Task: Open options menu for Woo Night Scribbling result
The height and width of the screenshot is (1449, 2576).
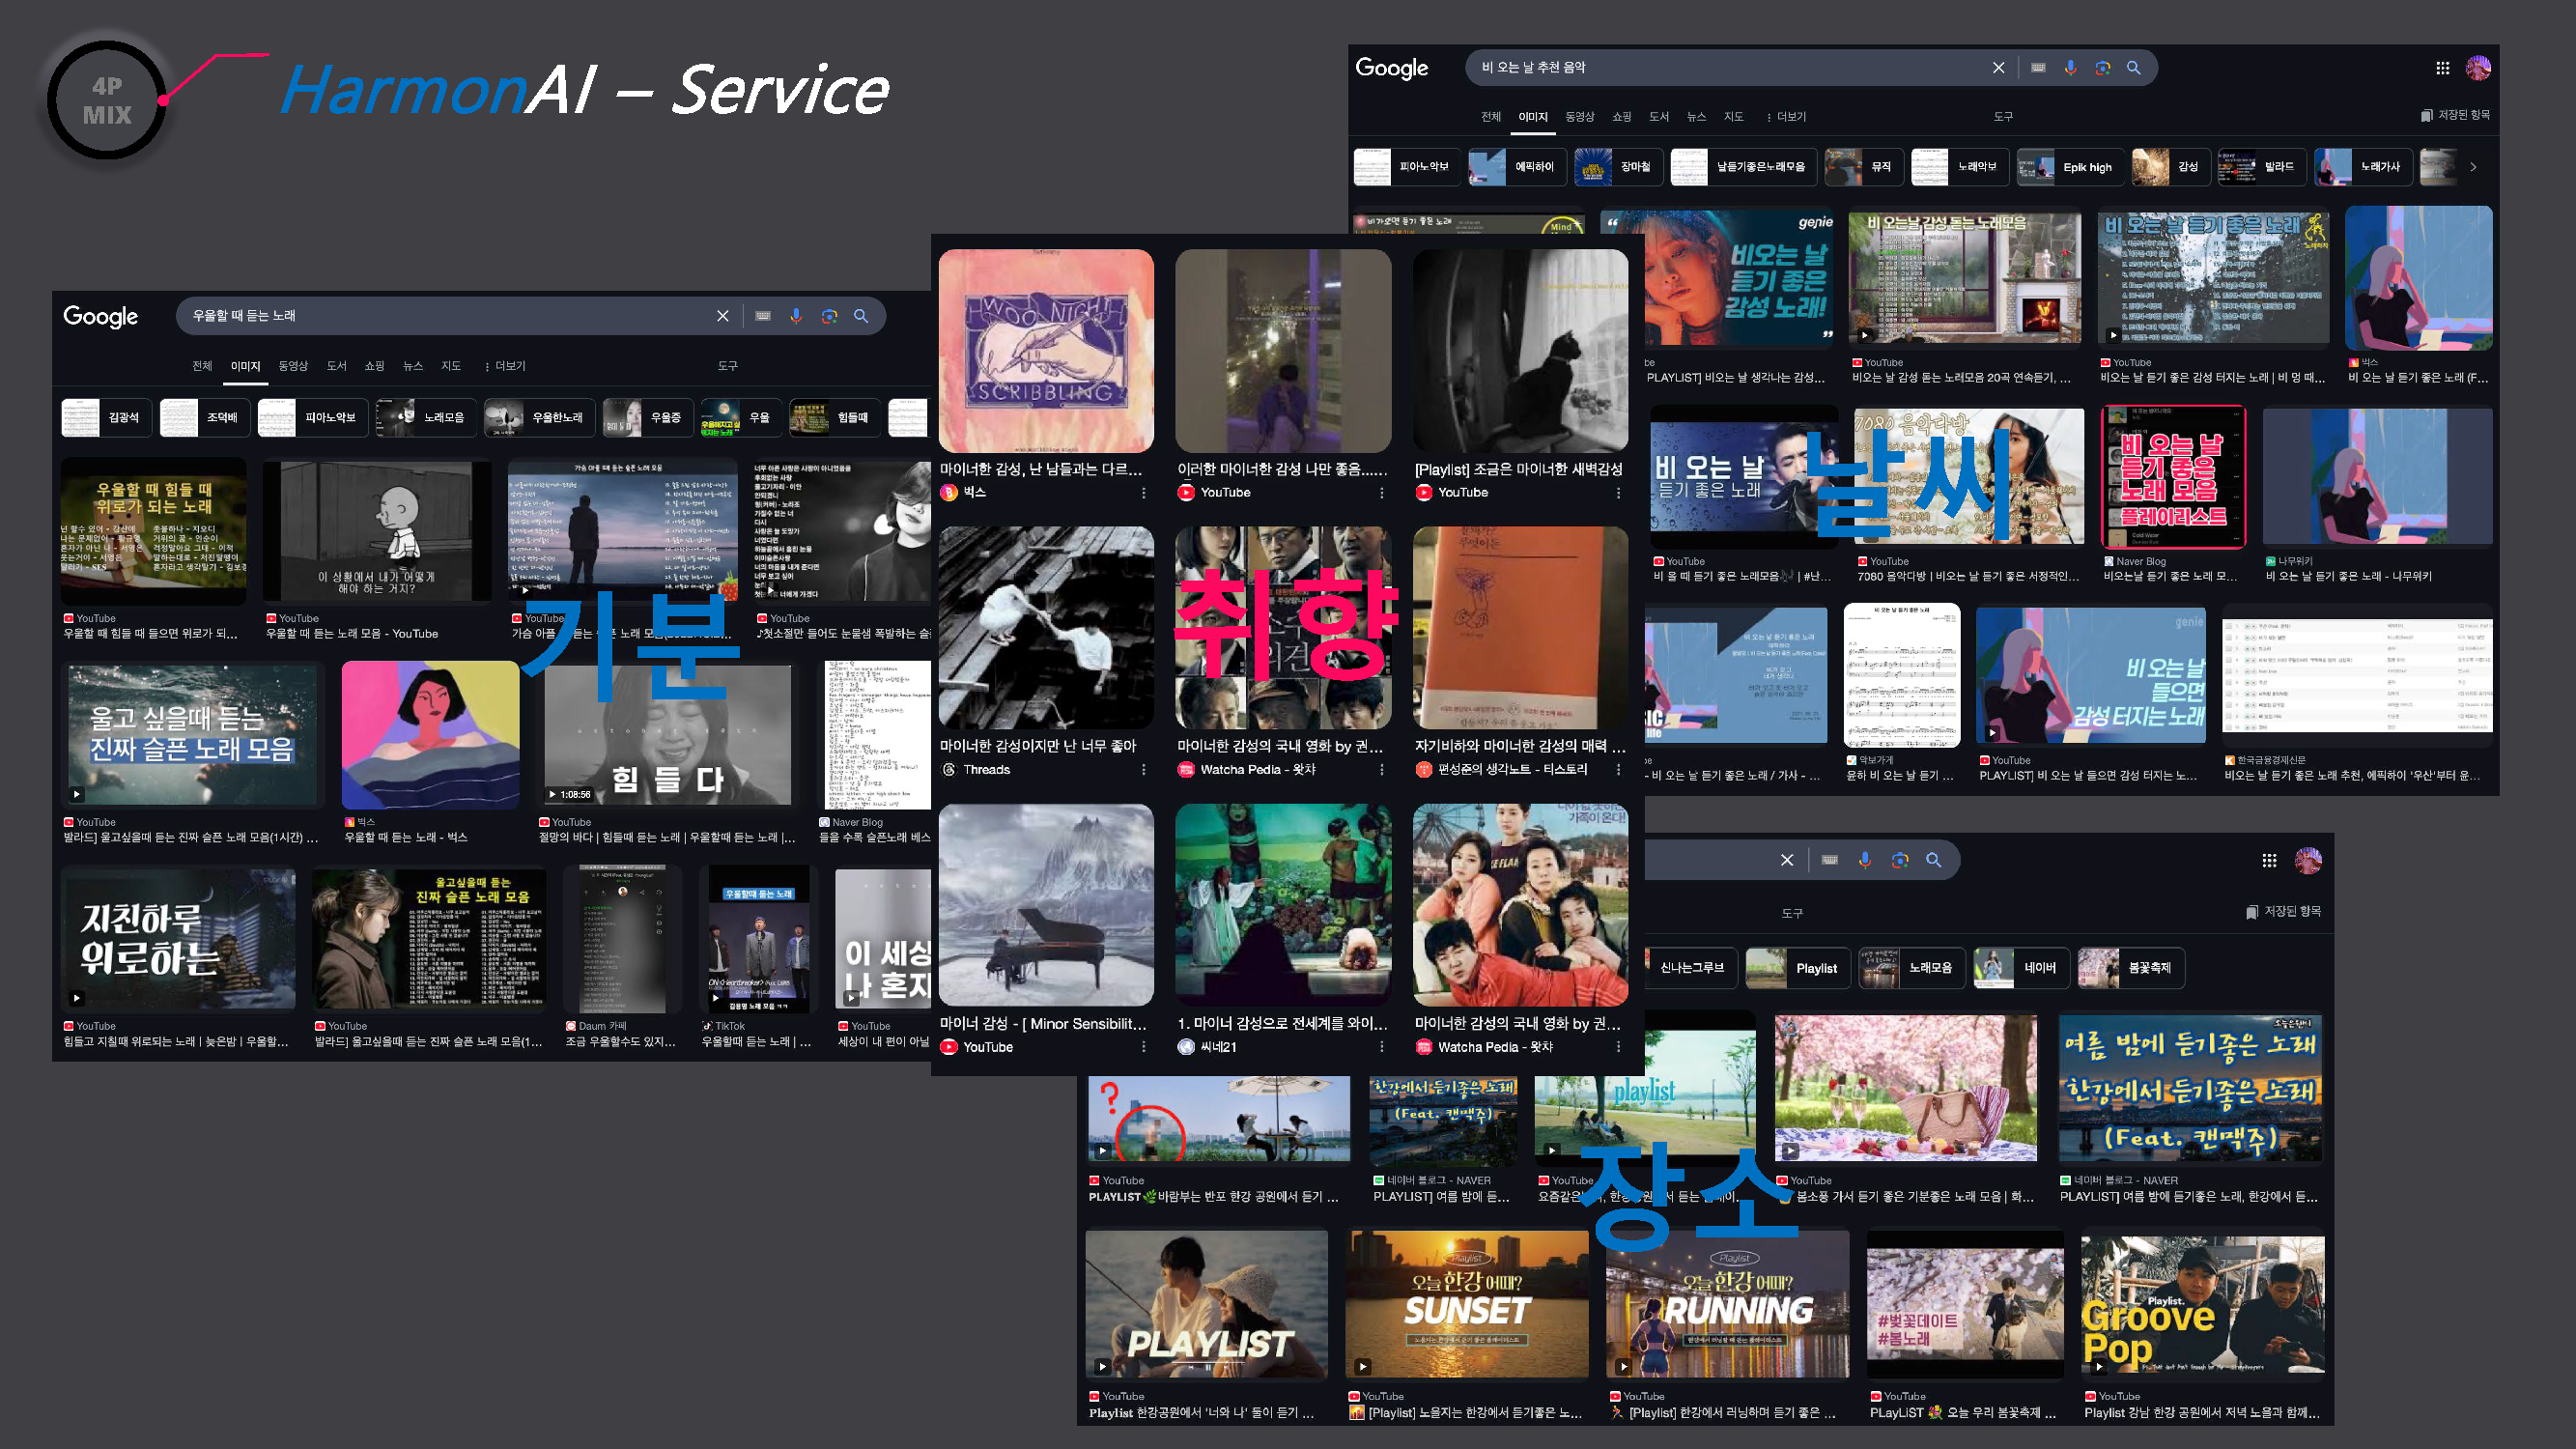Action: (1144, 493)
